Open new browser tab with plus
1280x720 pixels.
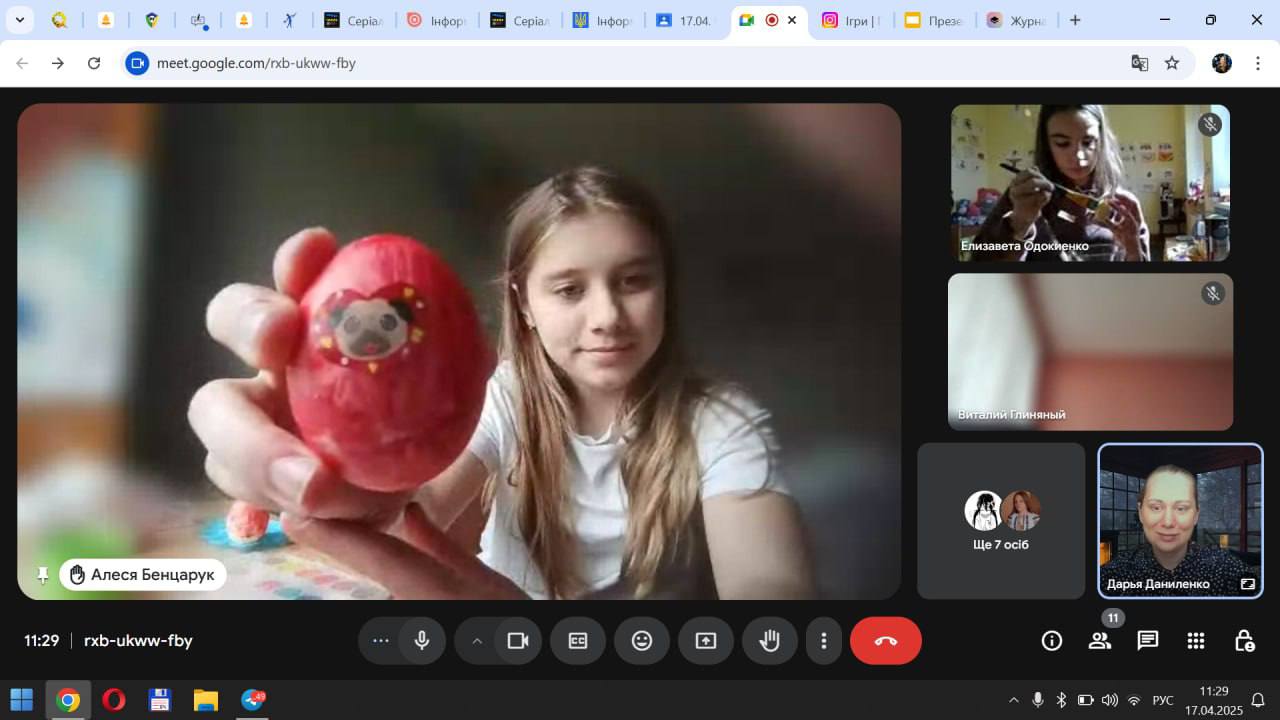coord(1075,20)
